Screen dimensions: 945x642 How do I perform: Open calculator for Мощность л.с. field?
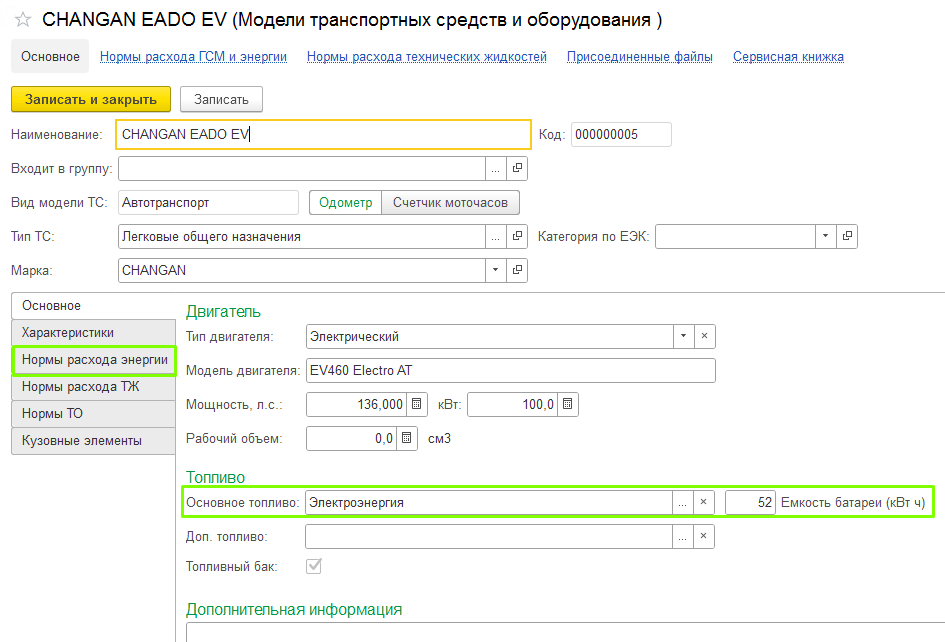(x=418, y=405)
